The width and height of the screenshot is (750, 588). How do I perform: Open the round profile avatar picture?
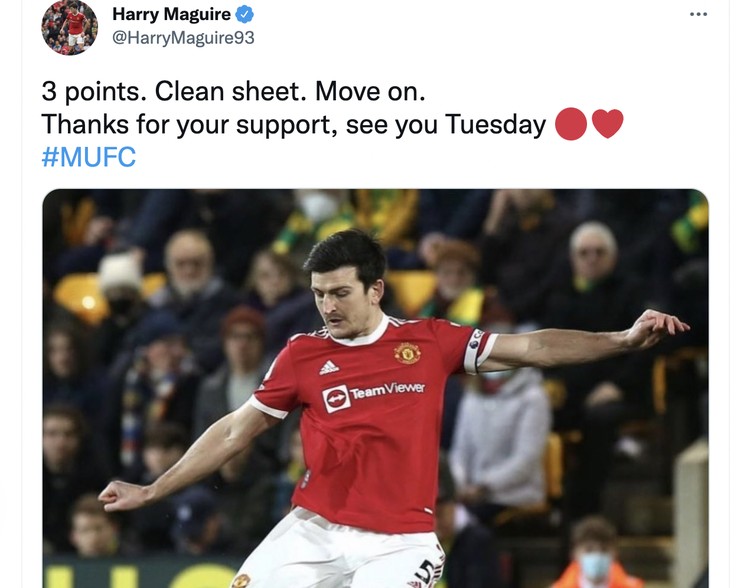click(70, 27)
